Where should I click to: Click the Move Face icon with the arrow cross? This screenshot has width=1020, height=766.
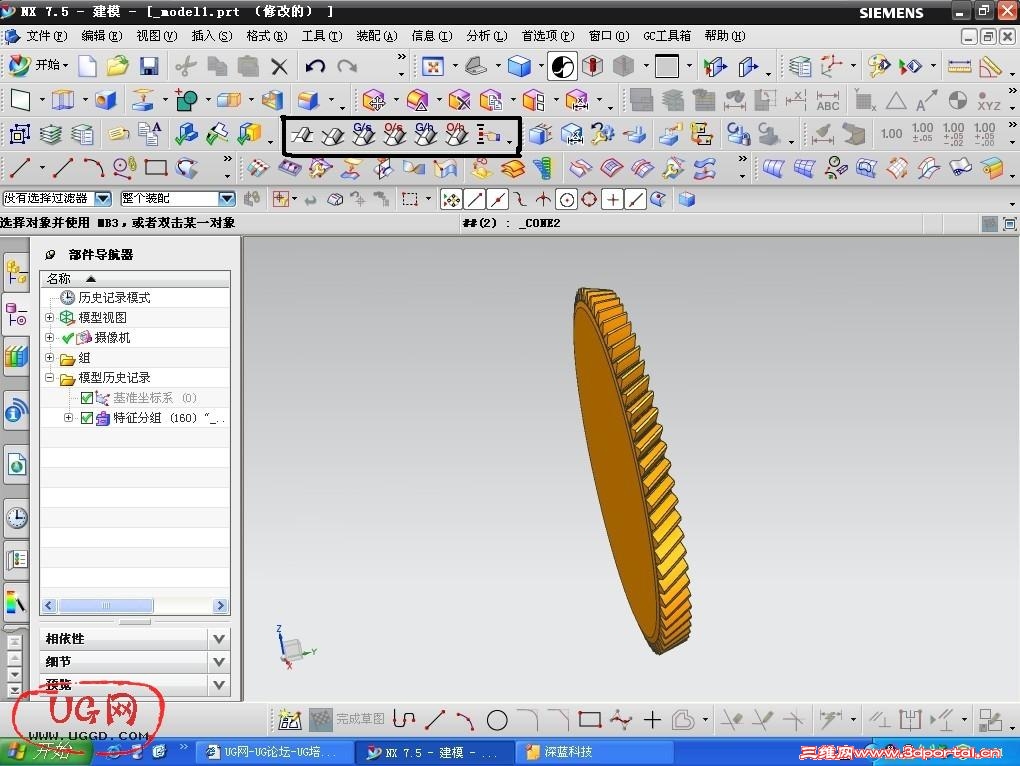374,100
